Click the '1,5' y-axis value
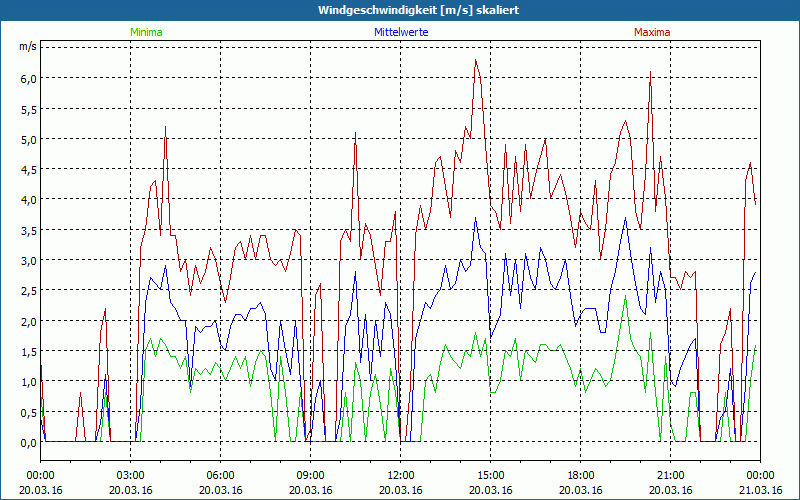The width and height of the screenshot is (800, 500). [x=28, y=352]
